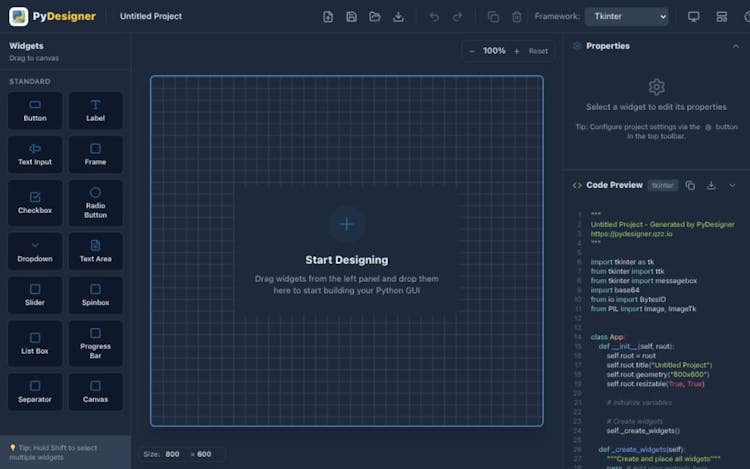Copy generated code in Code Preview
This screenshot has height=469, width=750.
pyautogui.click(x=690, y=185)
